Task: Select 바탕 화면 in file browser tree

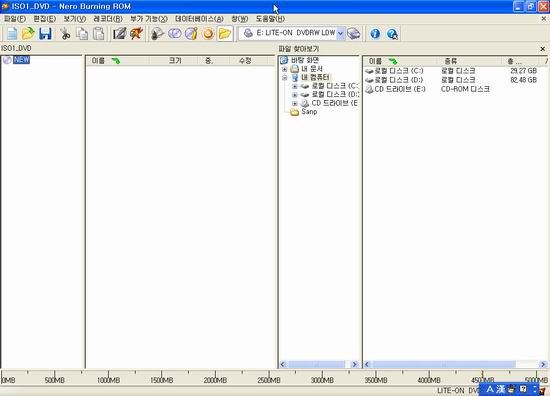Action: tap(304, 60)
